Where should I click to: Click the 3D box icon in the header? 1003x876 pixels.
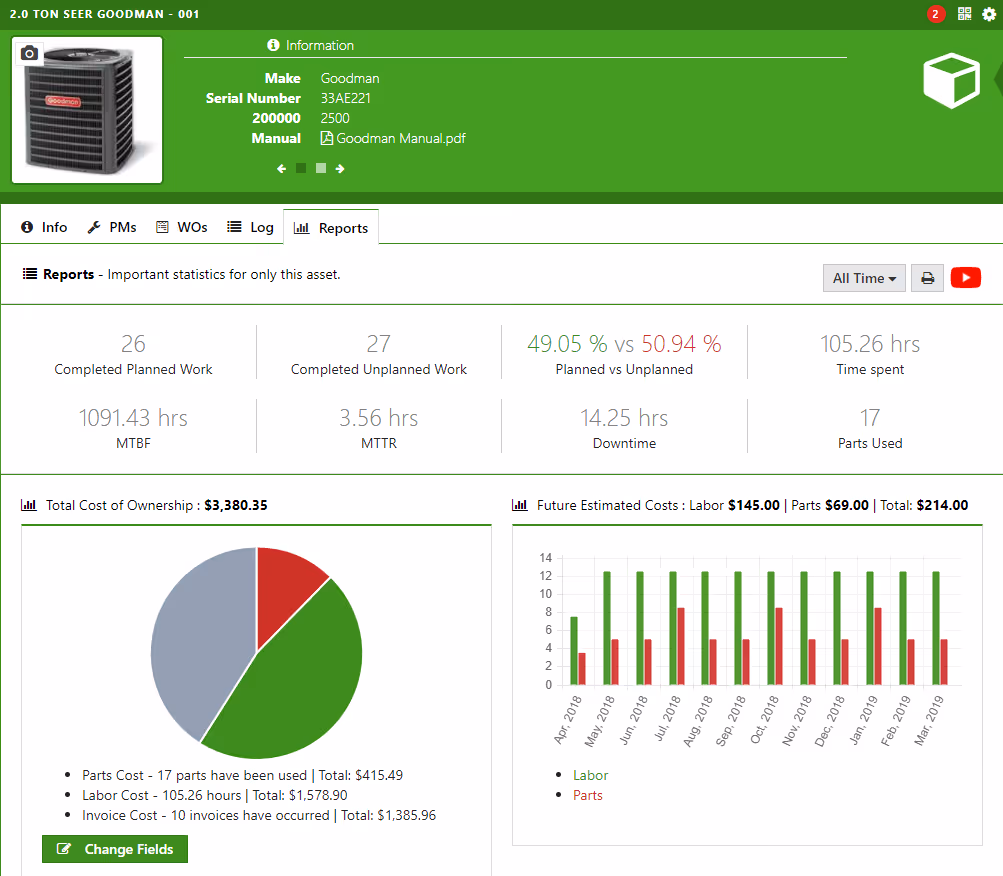950,80
